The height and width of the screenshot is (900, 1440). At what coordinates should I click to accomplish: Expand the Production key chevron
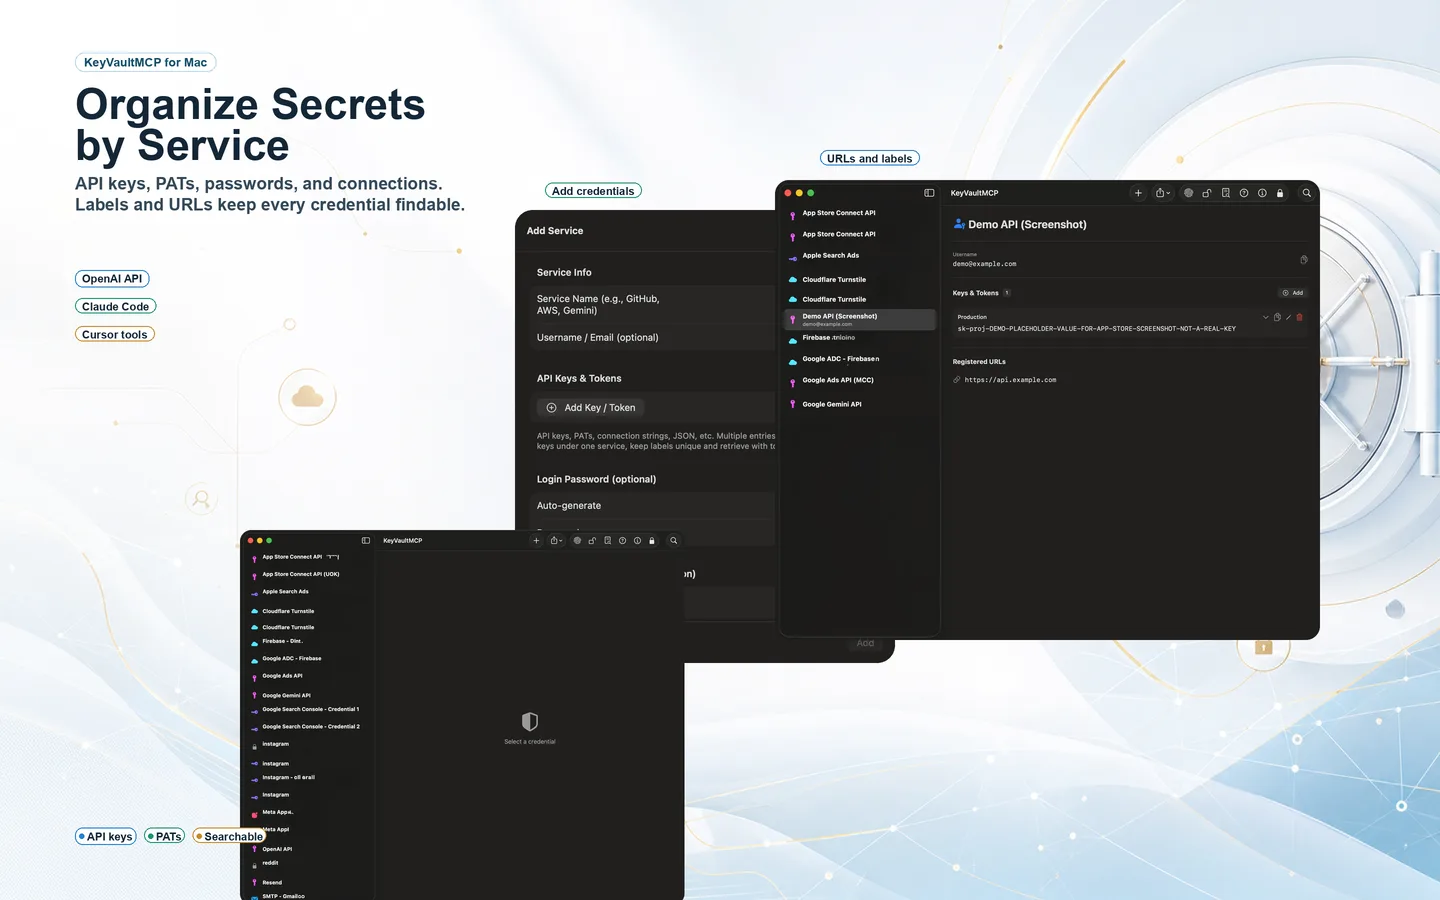(1266, 317)
